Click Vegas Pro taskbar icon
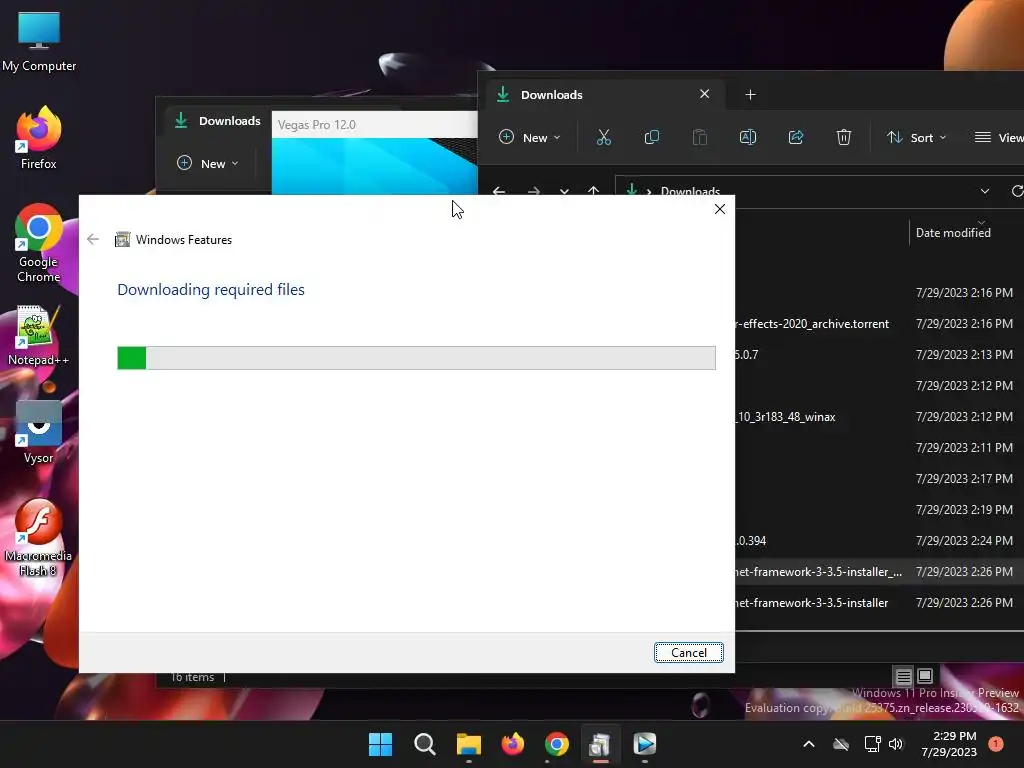The image size is (1024, 768). [x=645, y=744]
